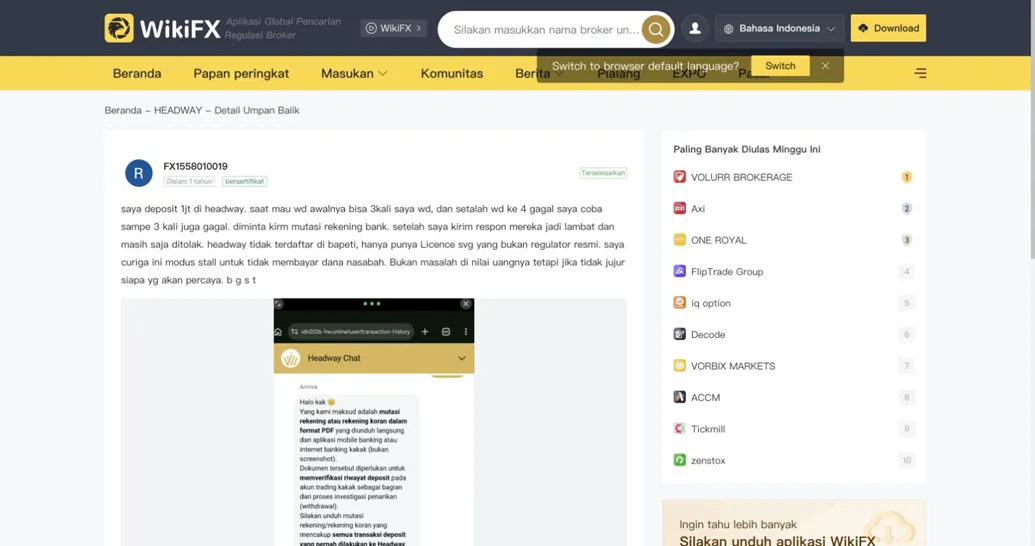Screen dimensions: 1035x546
Task: Go to Beranda tab
Action: pyautogui.click(x=137, y=73)
